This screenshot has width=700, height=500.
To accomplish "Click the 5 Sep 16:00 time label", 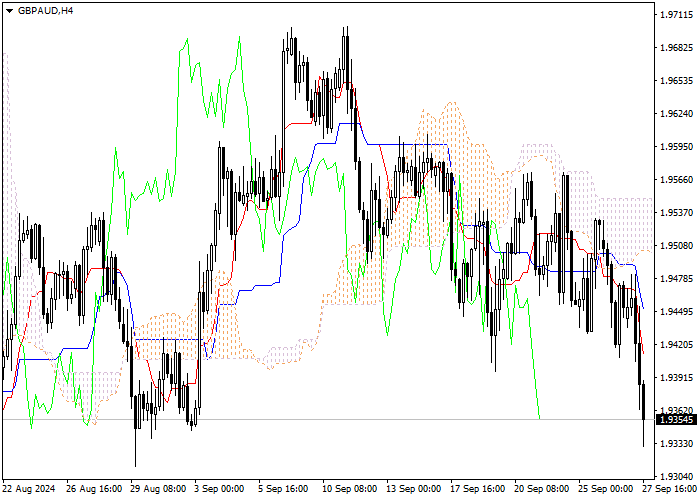I will (x=283, y=489).
